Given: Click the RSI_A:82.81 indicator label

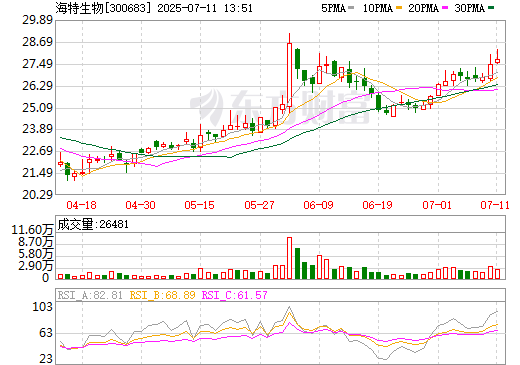Looking at the screenshot, I should (90, 295).
